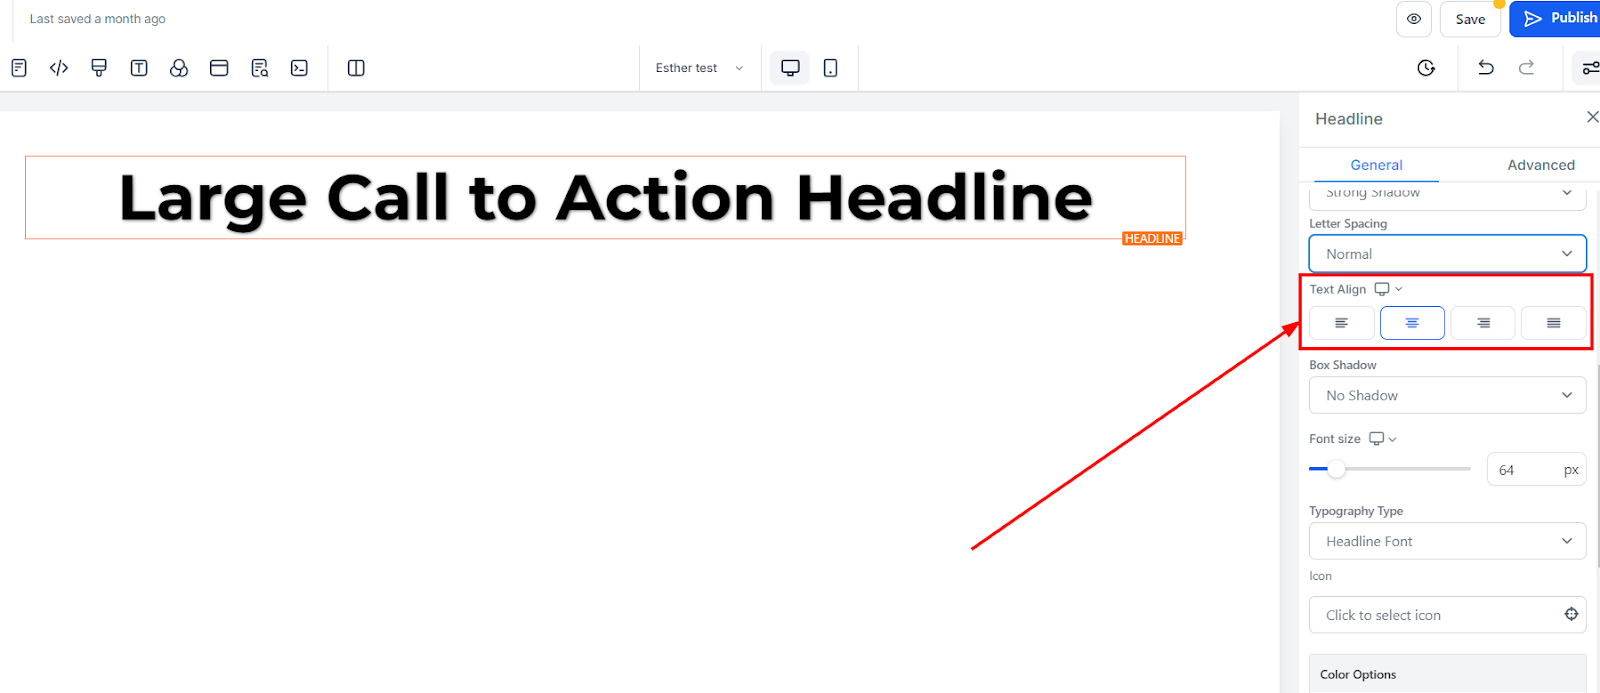Open the Typography Type Headline Font dropdown
This screenshot has height=693, width=1600.
(x=1448, y=541)
